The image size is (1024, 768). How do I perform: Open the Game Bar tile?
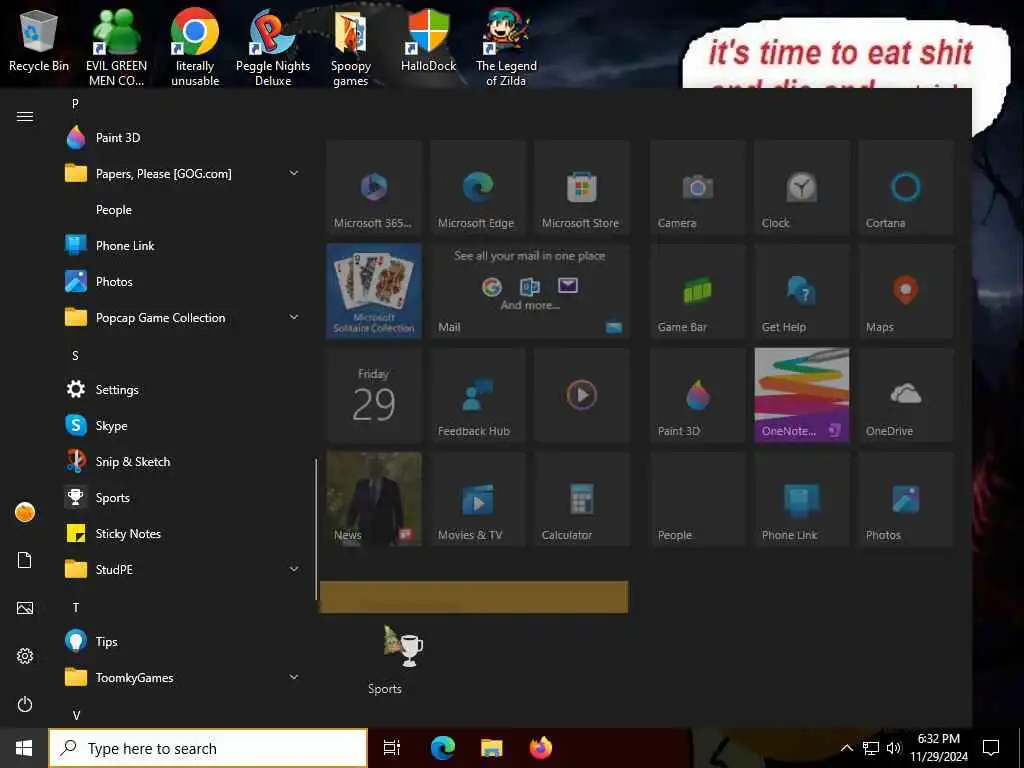point(697,291)
